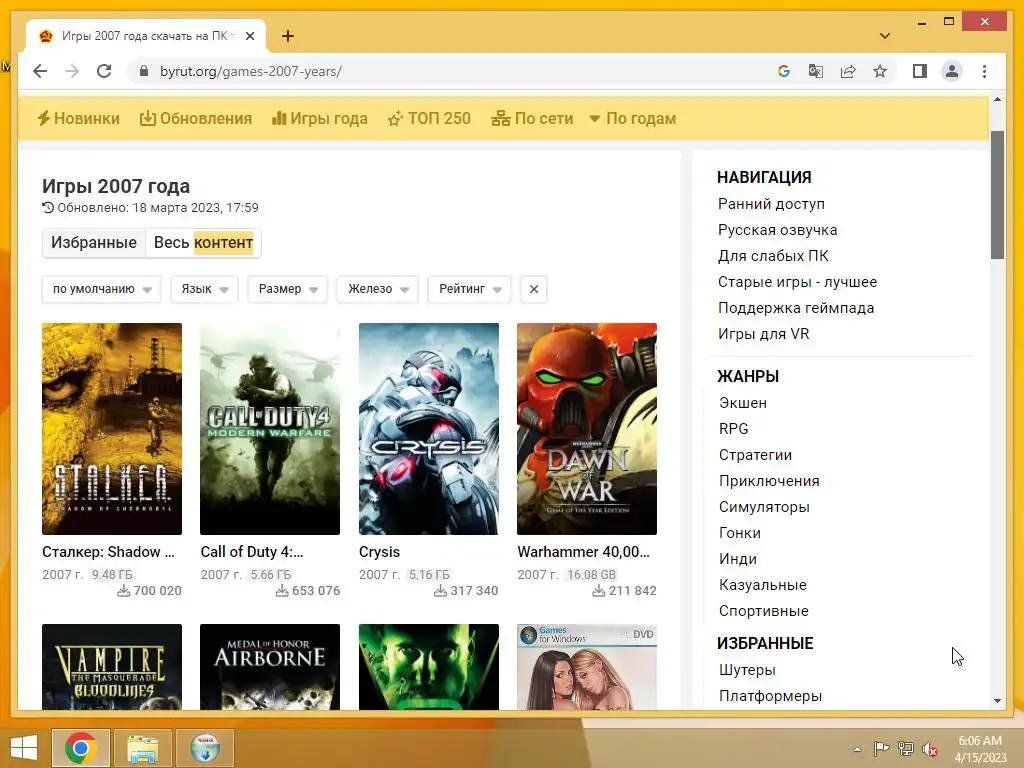Open the Call of Duty 4 cover
This screenshot has height=768, width=1024.
pos(270,429)
